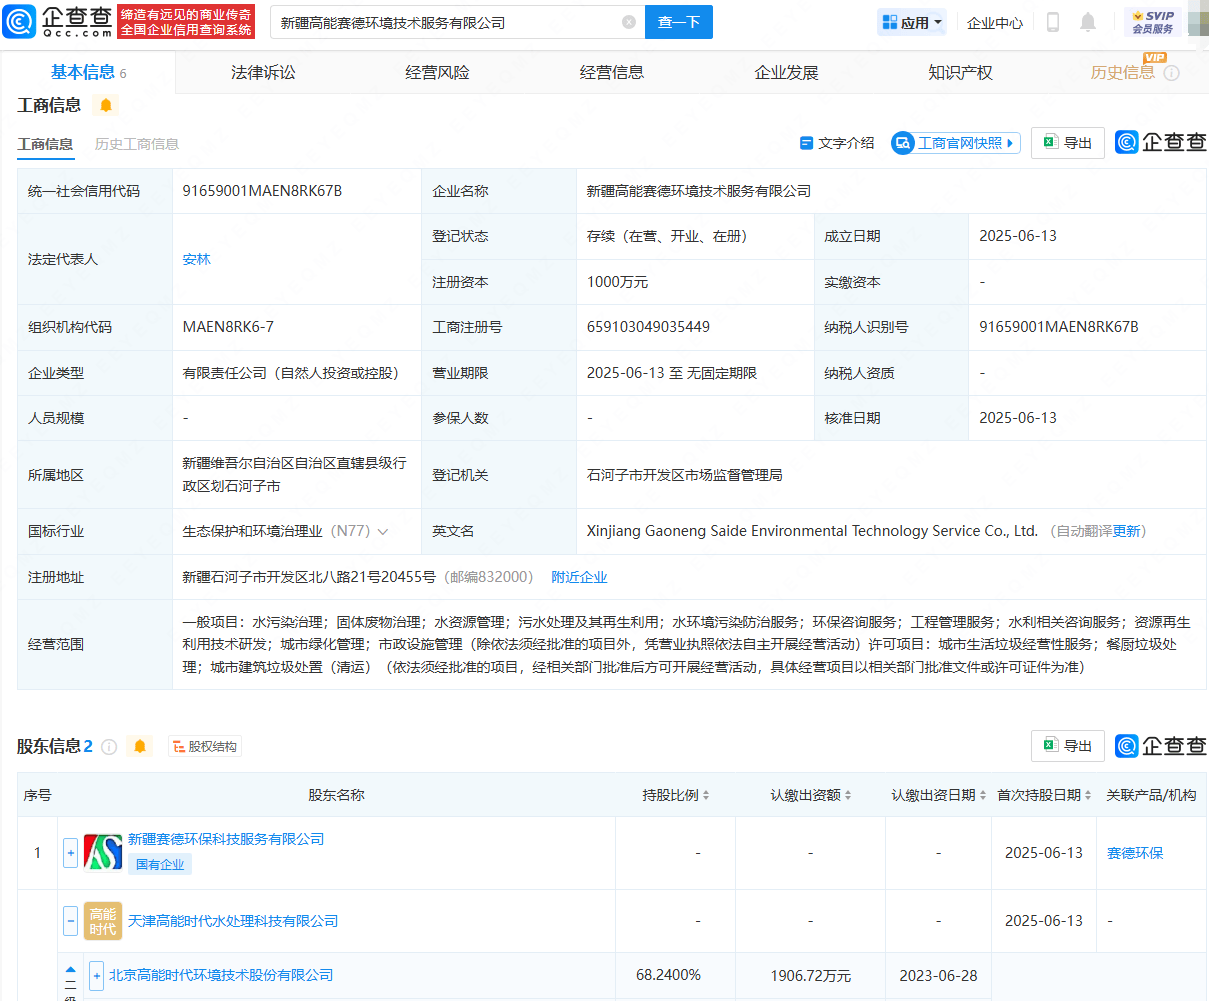Screen dimensions: 1209x1001
Task: Click the info icon beside 股东信息
Action: [109, 747]
